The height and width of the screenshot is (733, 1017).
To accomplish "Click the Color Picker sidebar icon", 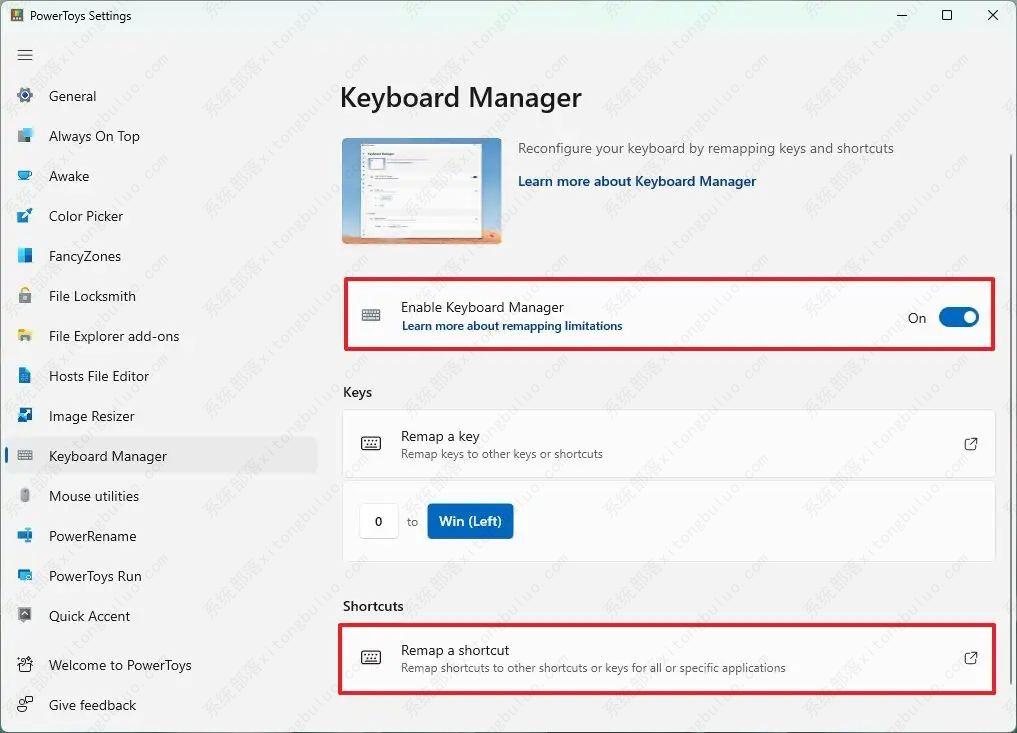I will tap(26, 216).
